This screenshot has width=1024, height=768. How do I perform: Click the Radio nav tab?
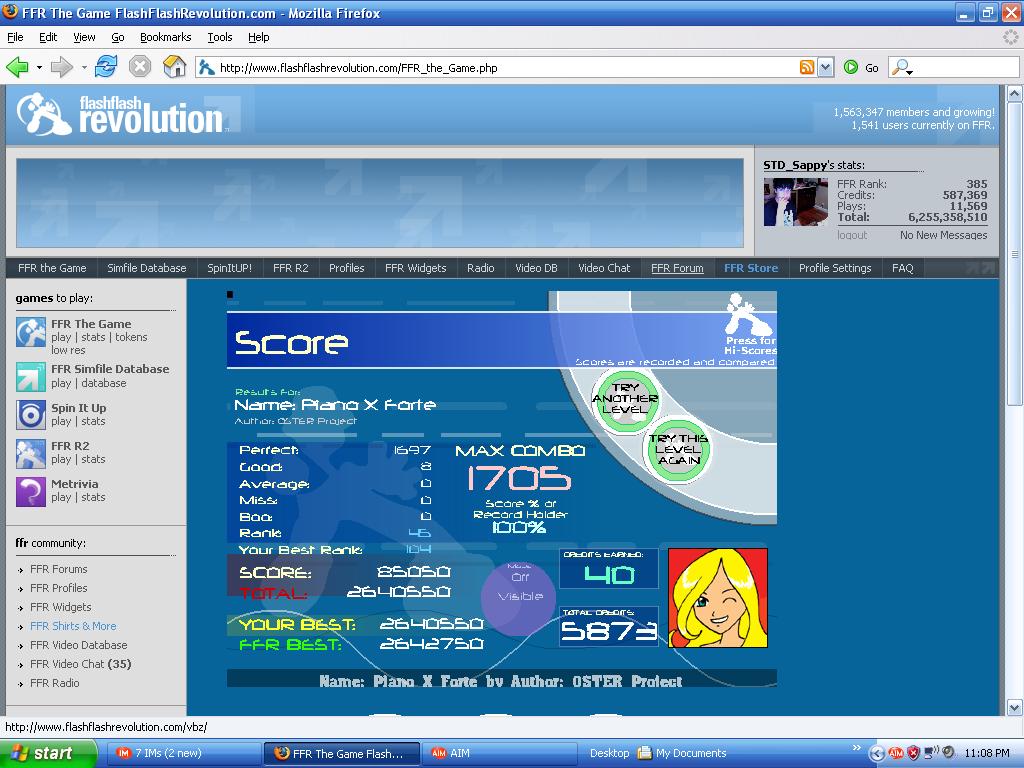point(481,268)
